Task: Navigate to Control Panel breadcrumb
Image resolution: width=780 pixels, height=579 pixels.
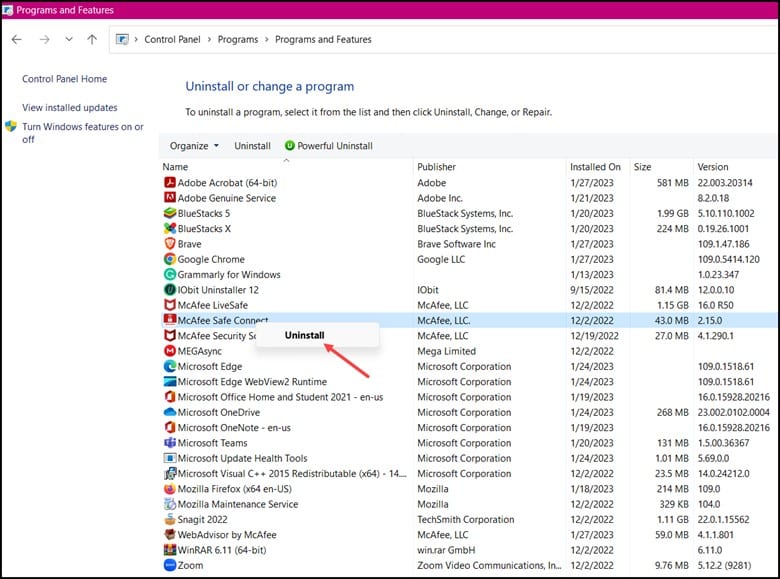Action: pos(172,39)
